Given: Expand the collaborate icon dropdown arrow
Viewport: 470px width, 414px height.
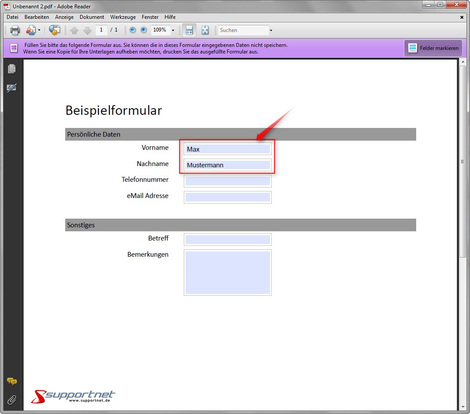Looking at the screenshot, I should (39, 30).
